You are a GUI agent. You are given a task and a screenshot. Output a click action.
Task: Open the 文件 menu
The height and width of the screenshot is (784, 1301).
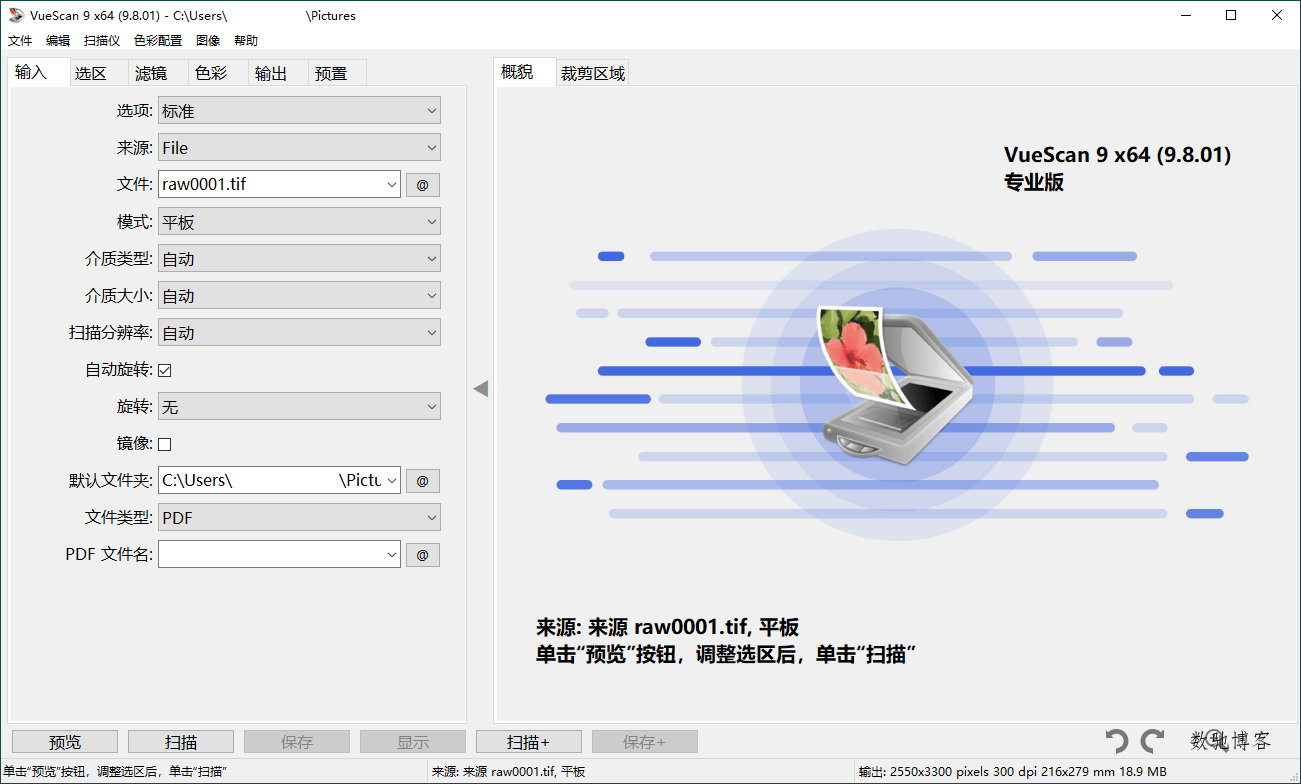[x=20, y=41]
